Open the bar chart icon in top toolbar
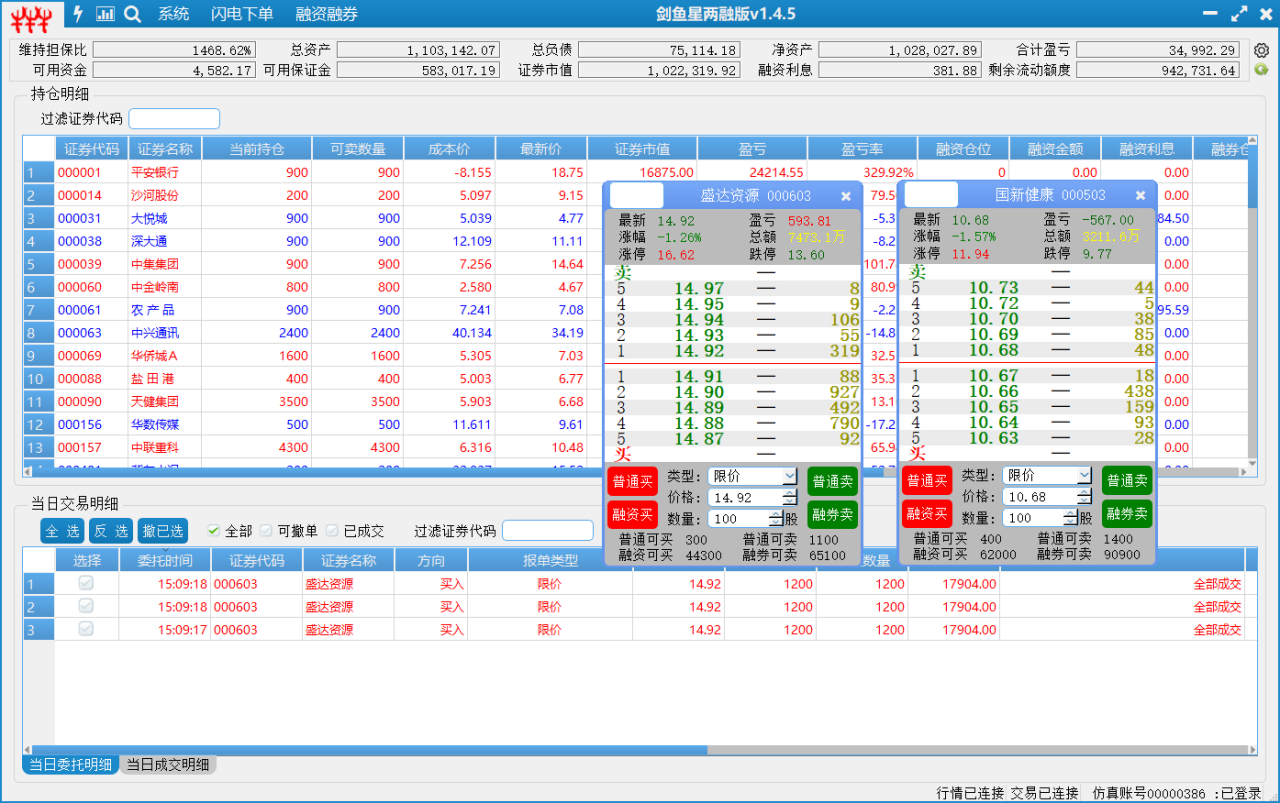This screenshot has width=1280, height=803. [x=105, y=14]
